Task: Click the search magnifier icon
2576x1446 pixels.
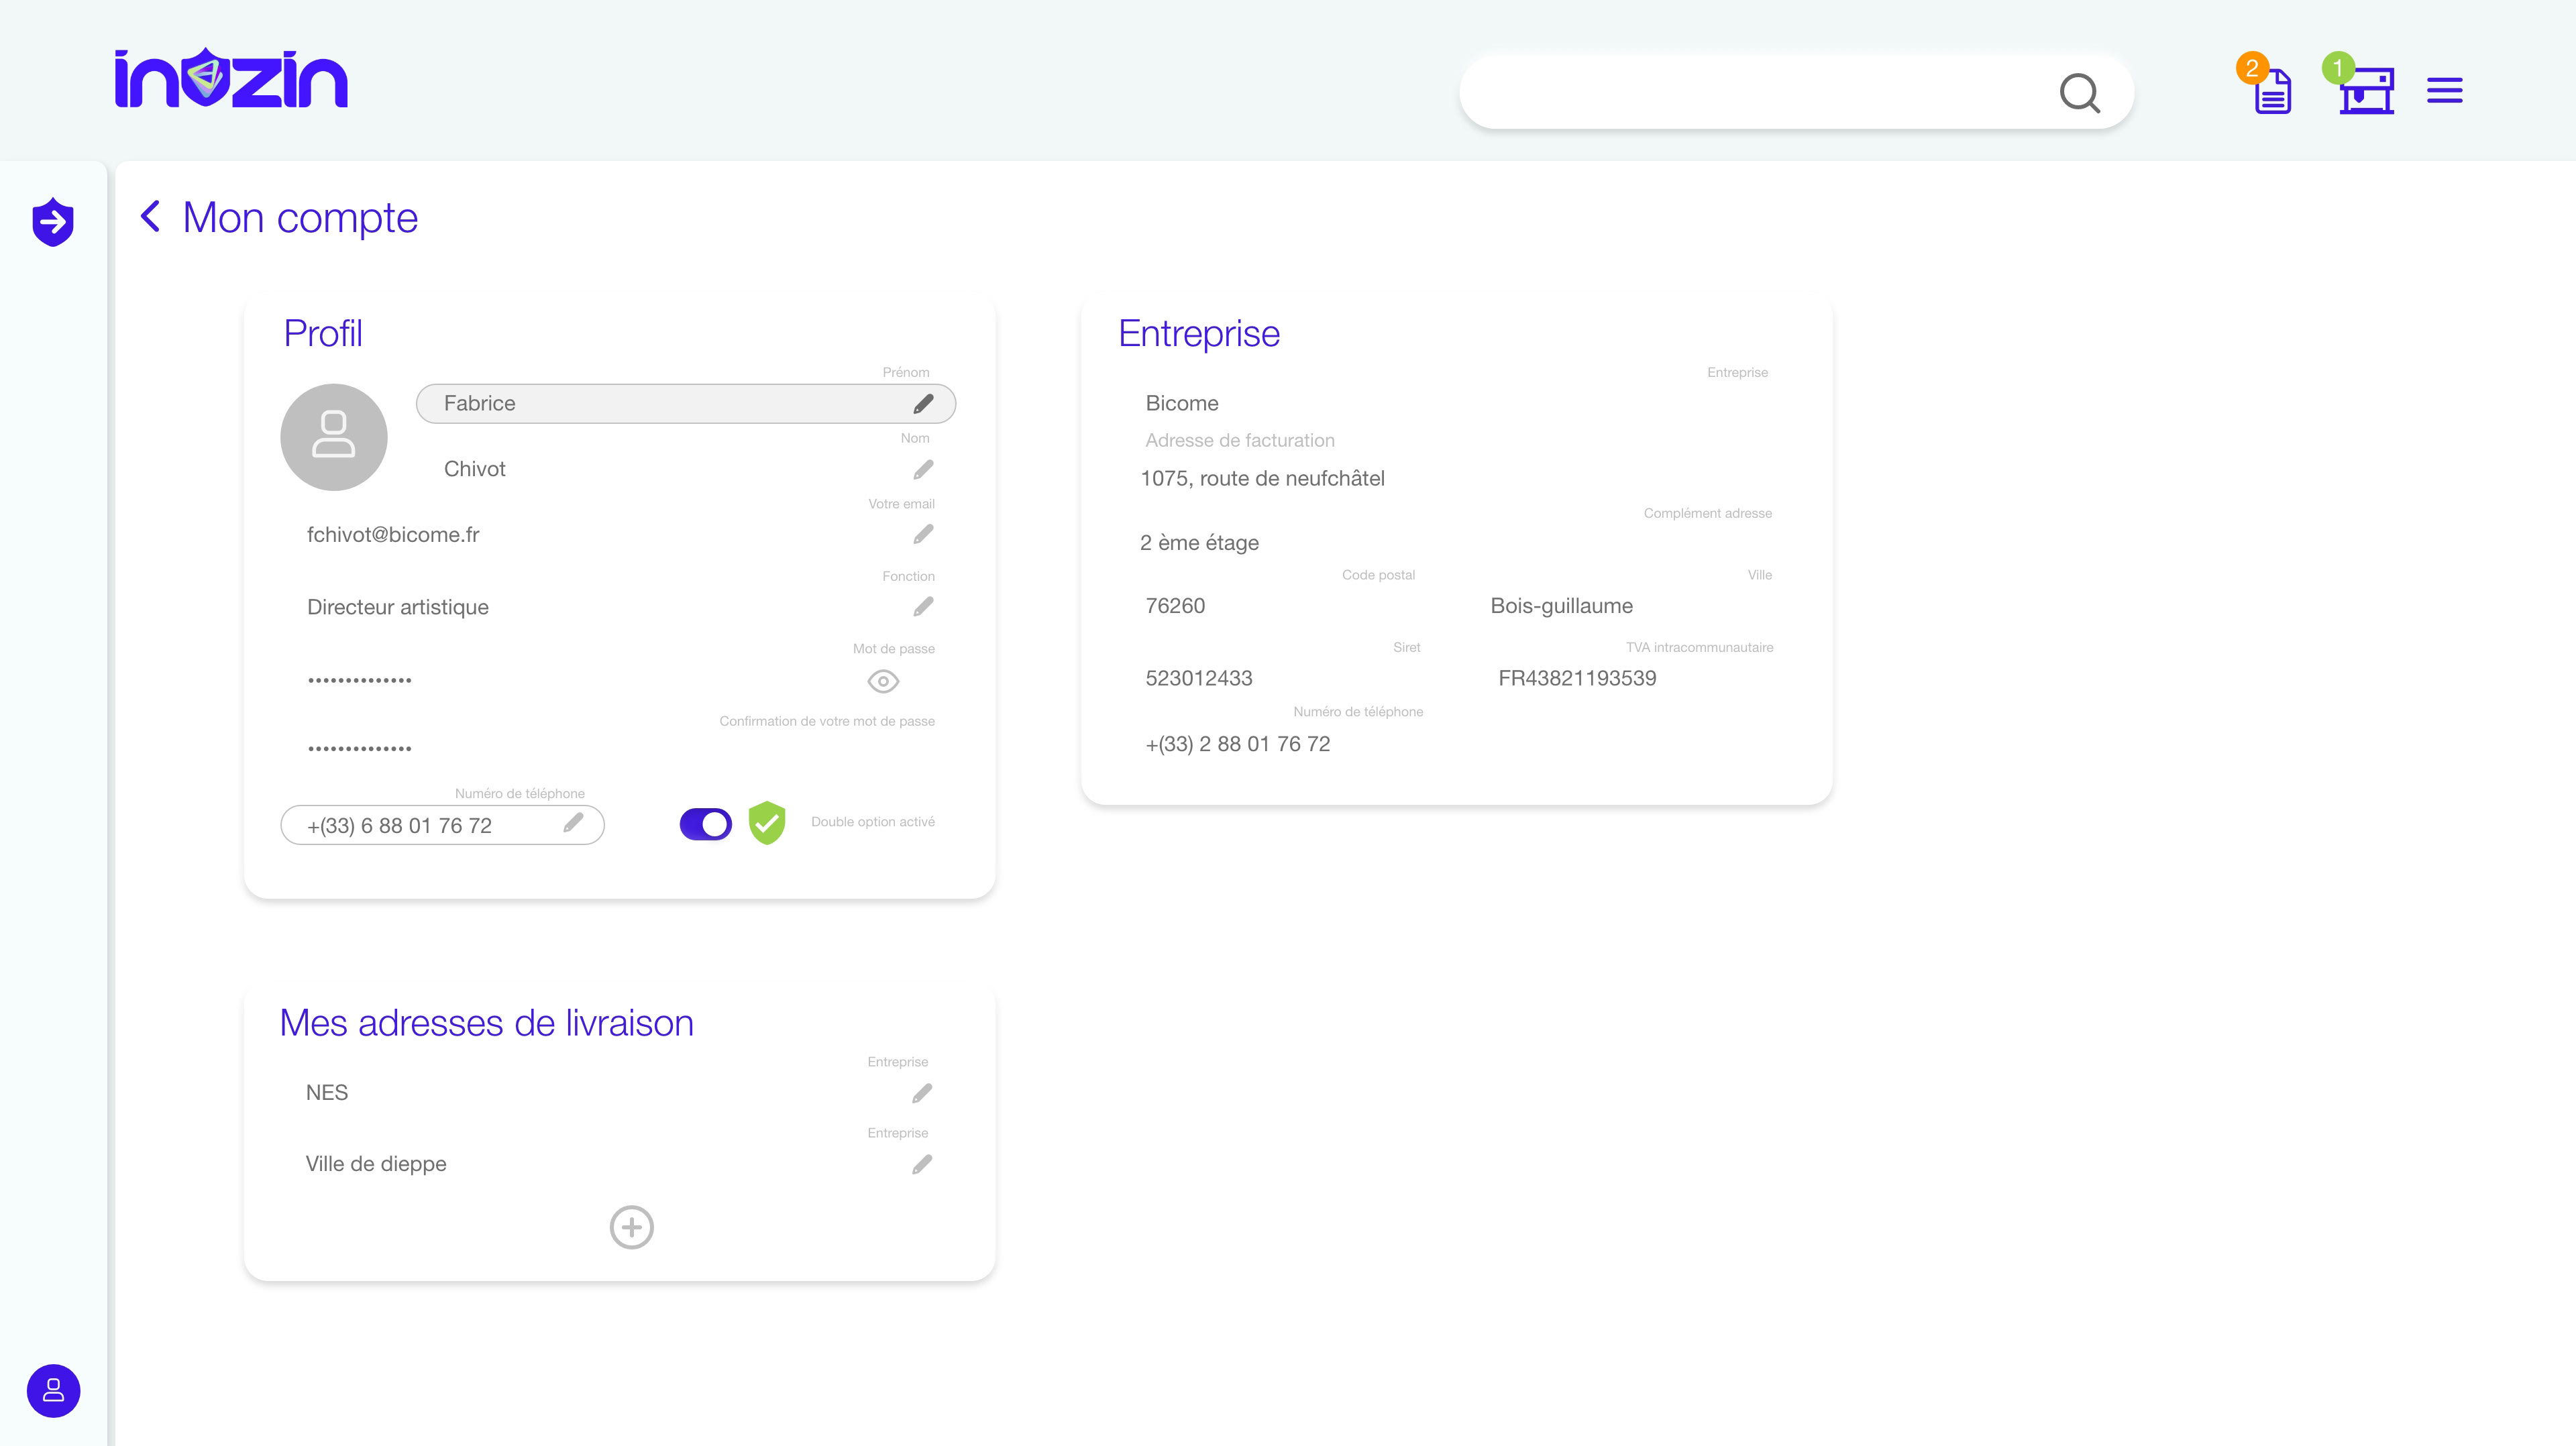Action: (2079, 93)
